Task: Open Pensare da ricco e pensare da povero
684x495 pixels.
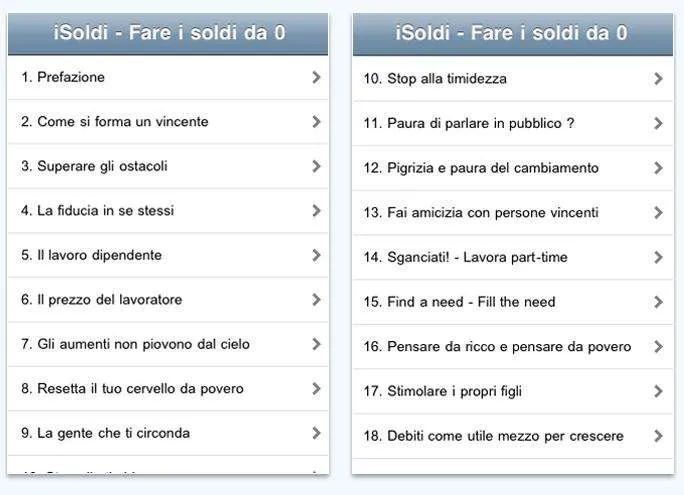Action: click(x=513, y=347)
